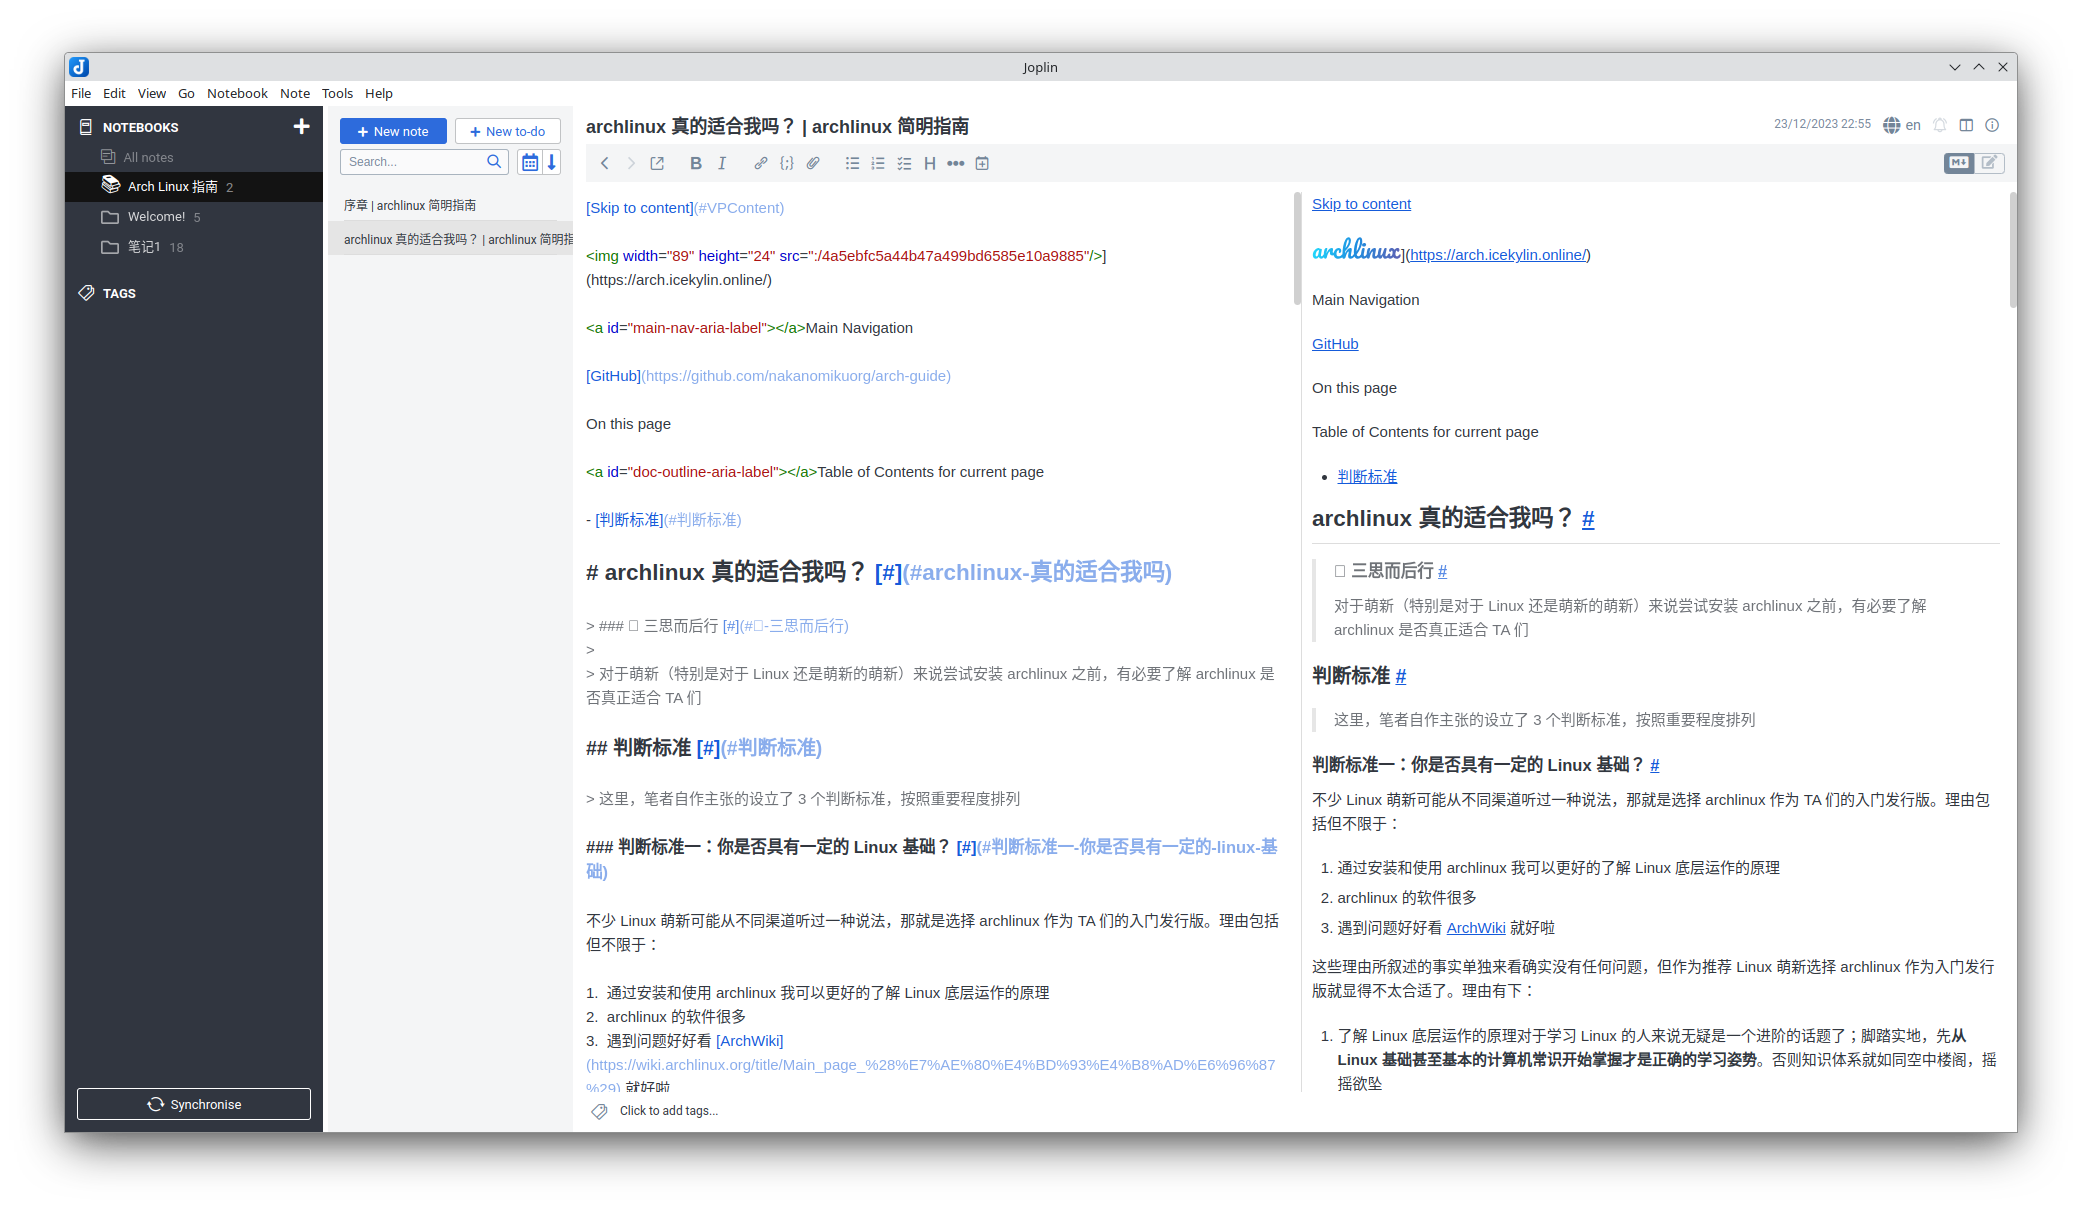Open the Notebook menu
2082x1209 pixels.
point(237,93)
